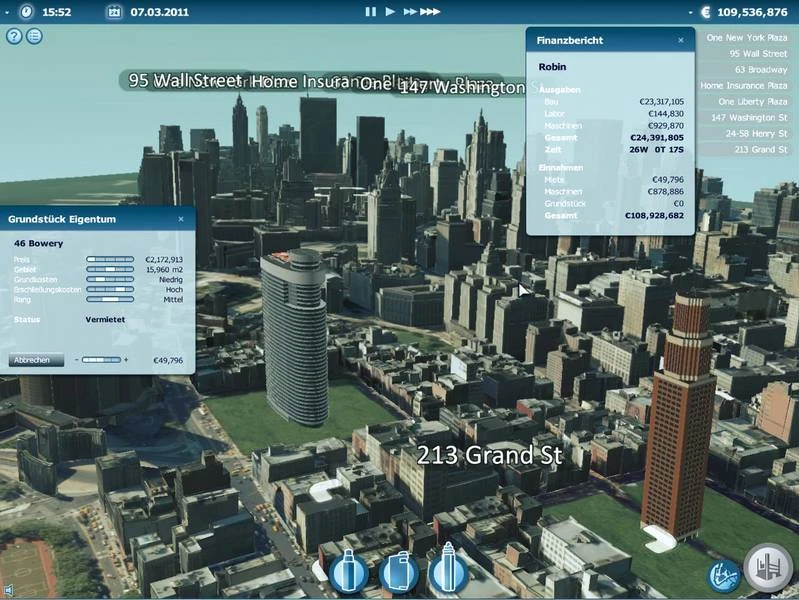
Task: Click the 26W 0T 17S time value
Action: click(656, 149)
